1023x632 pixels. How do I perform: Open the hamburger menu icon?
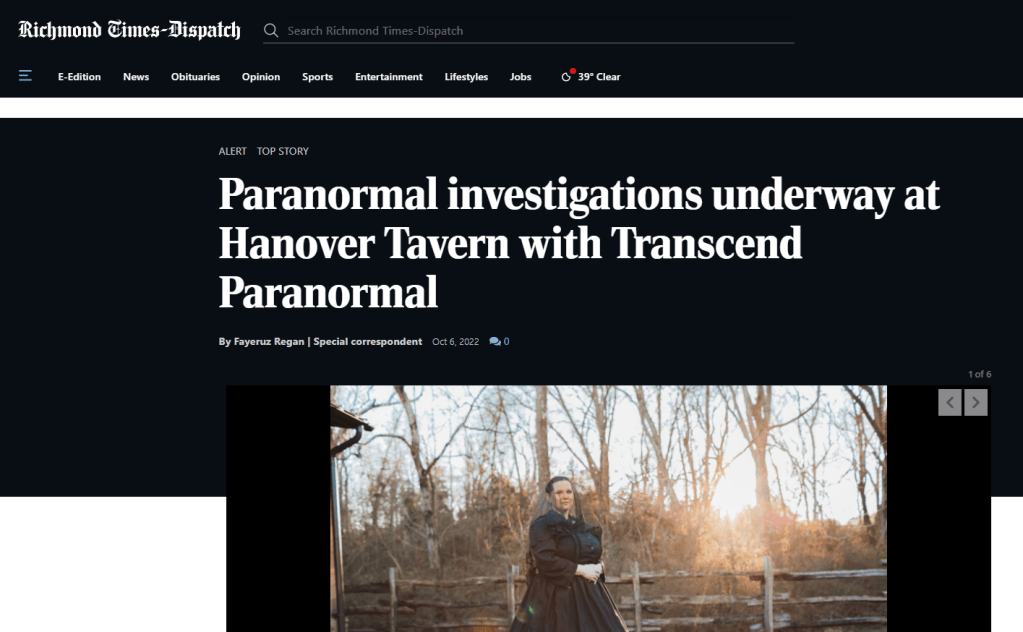pyautogui.click(x=25, y=76)
